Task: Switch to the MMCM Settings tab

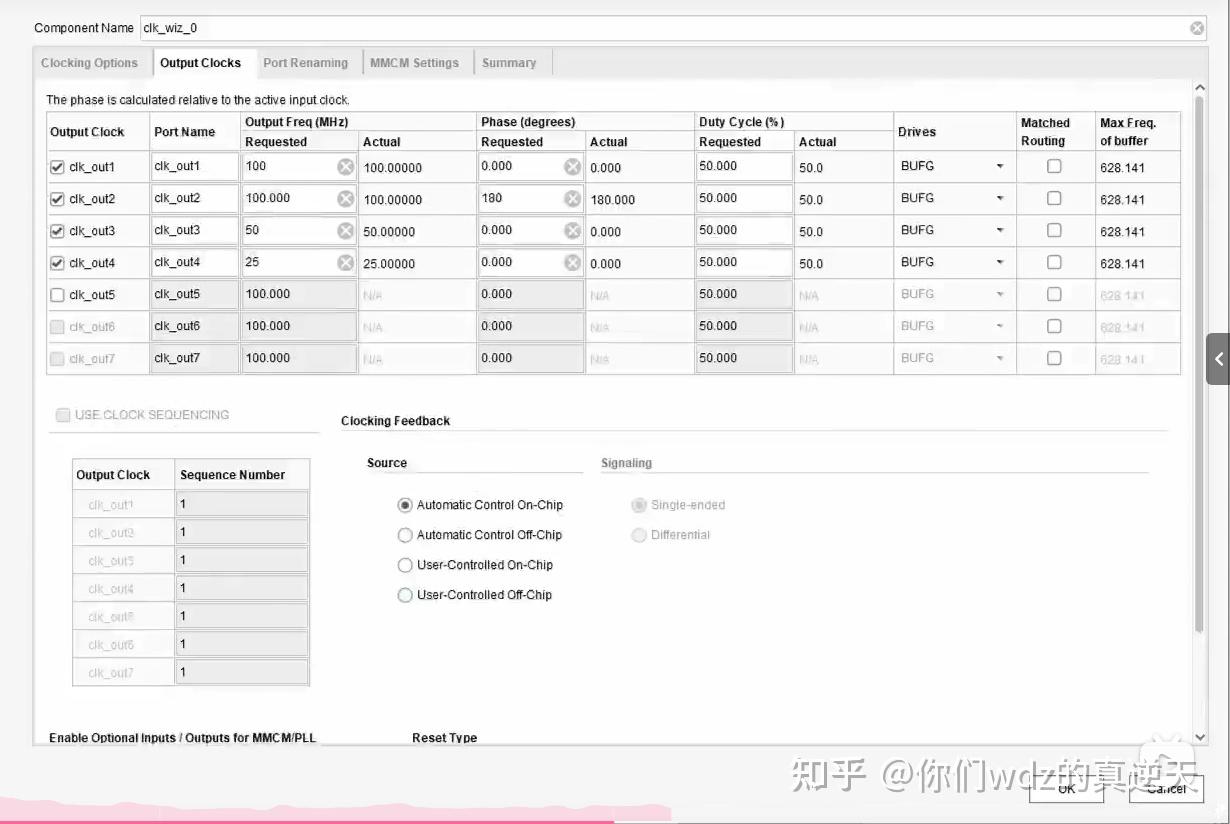Action: [x=416, y=62]
